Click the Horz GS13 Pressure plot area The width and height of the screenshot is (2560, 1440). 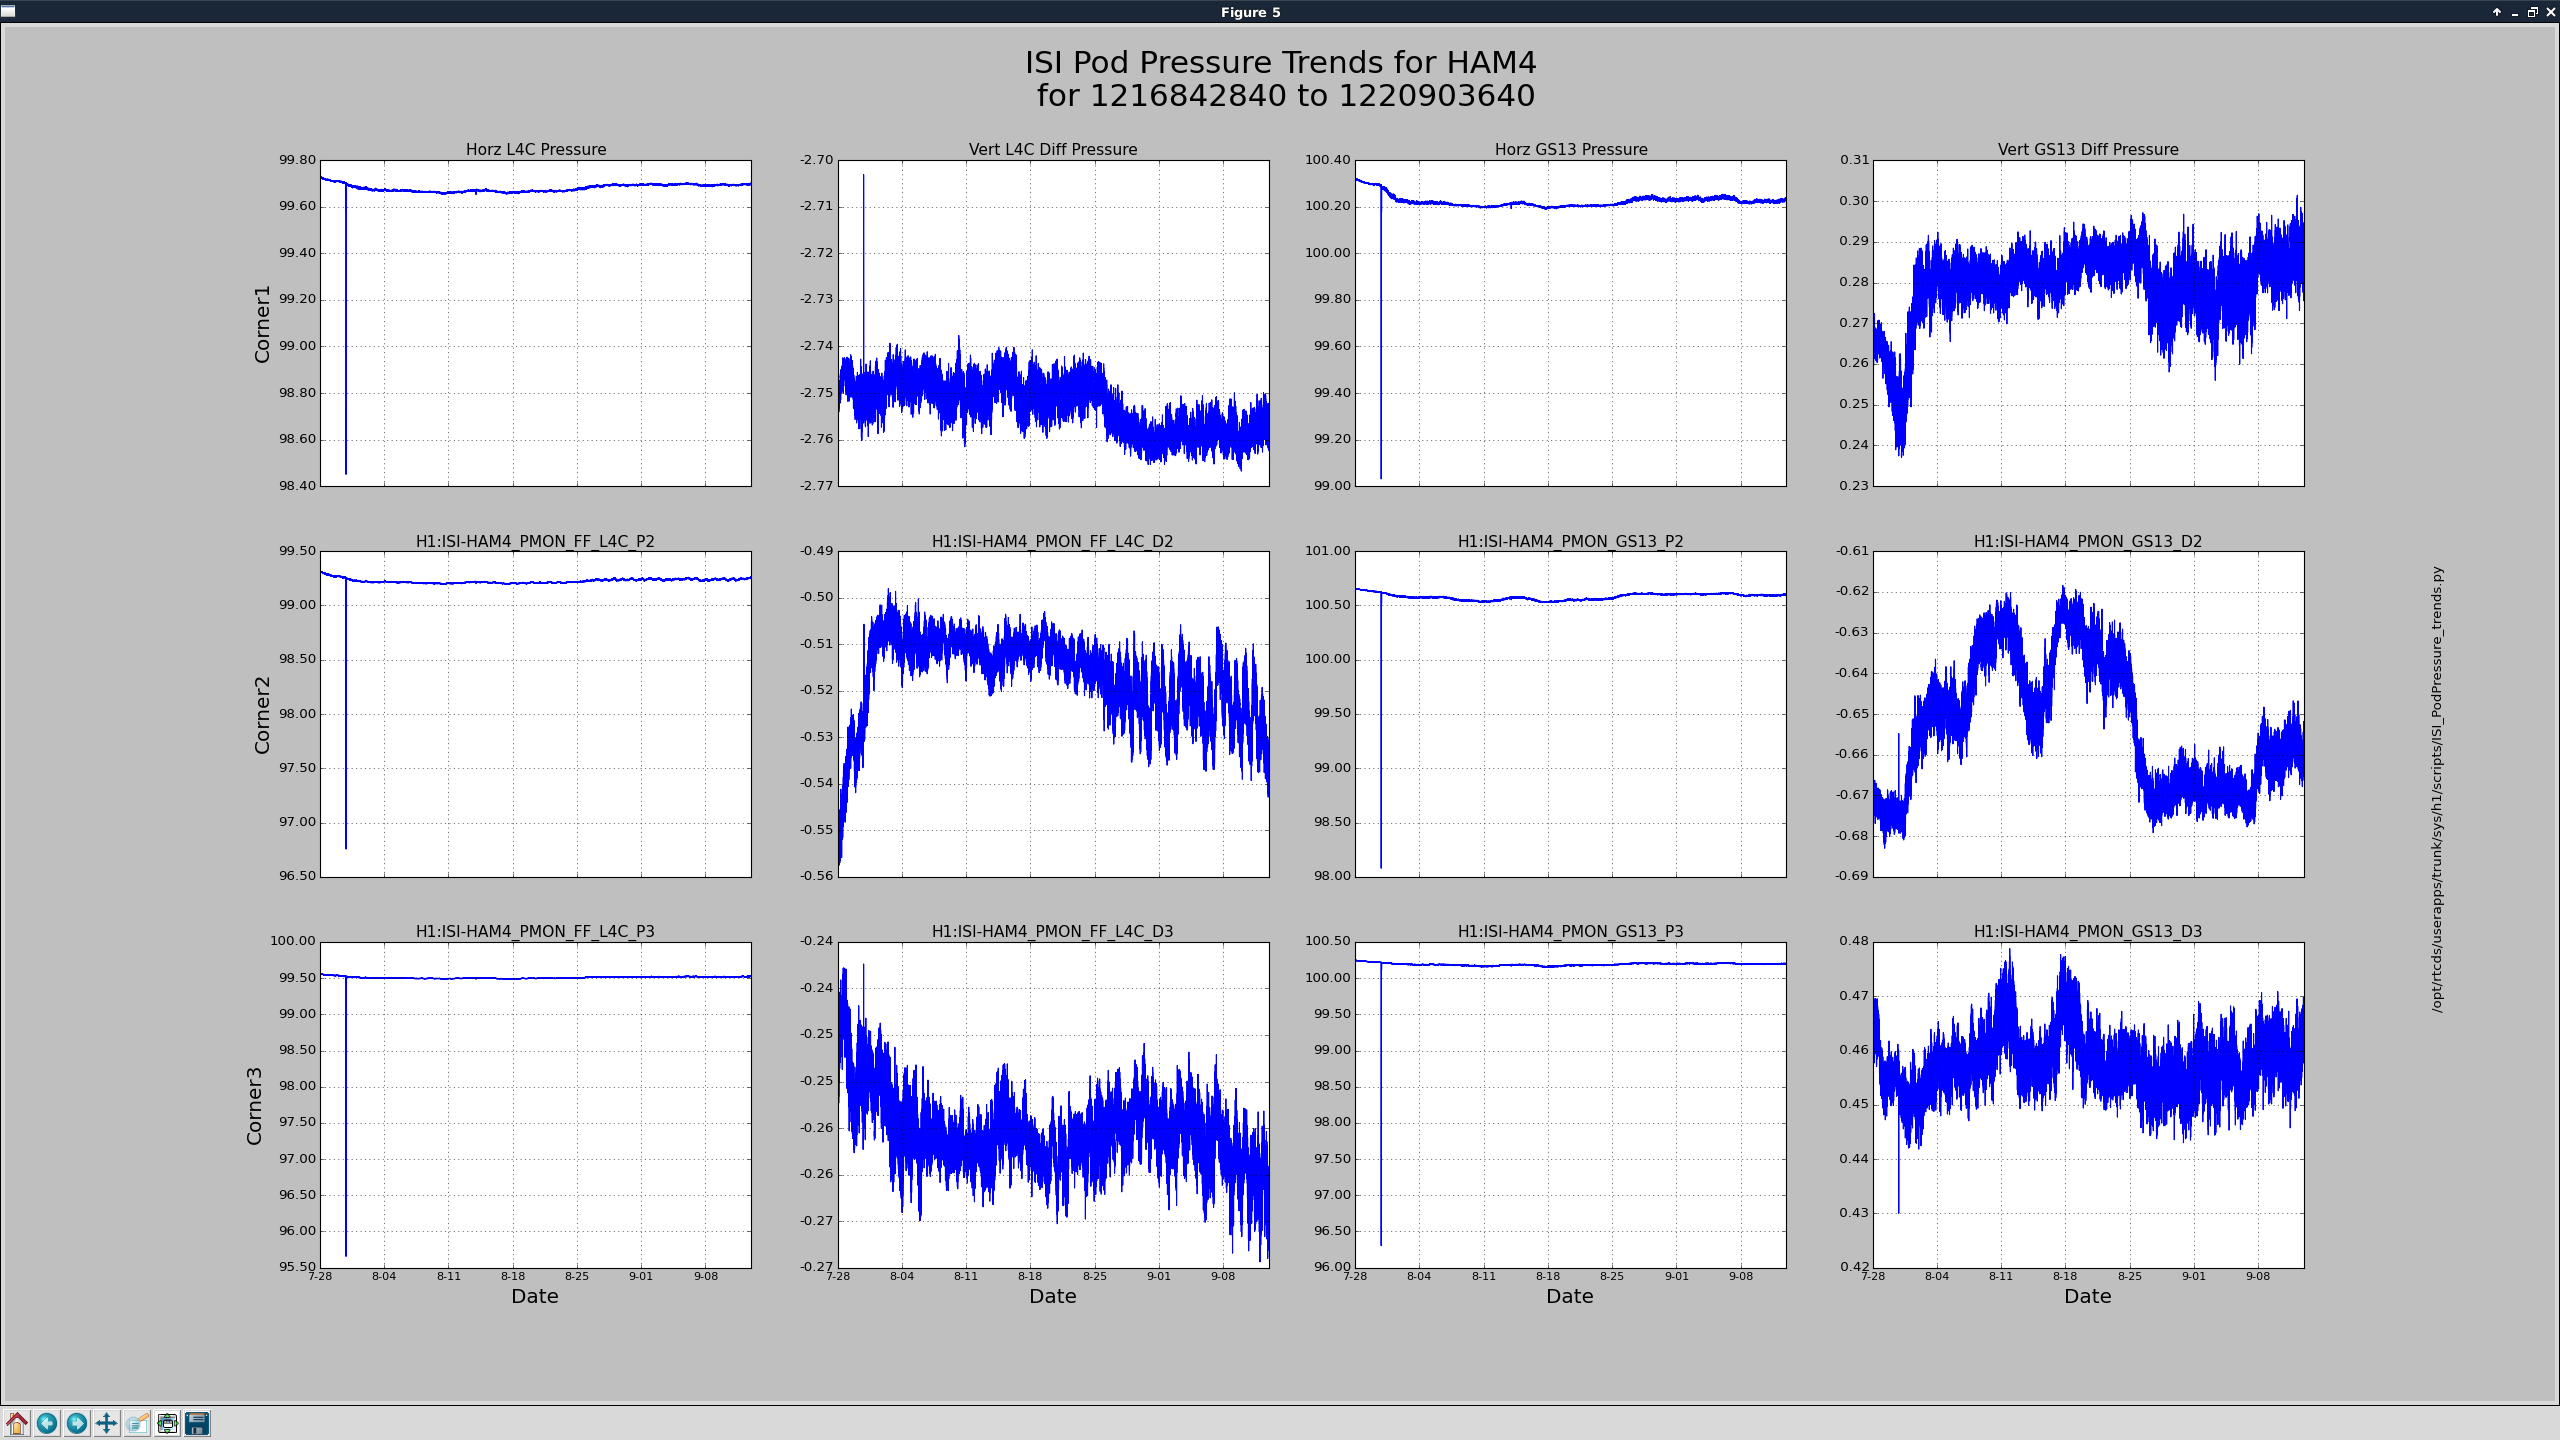(x=1570, y=323)
